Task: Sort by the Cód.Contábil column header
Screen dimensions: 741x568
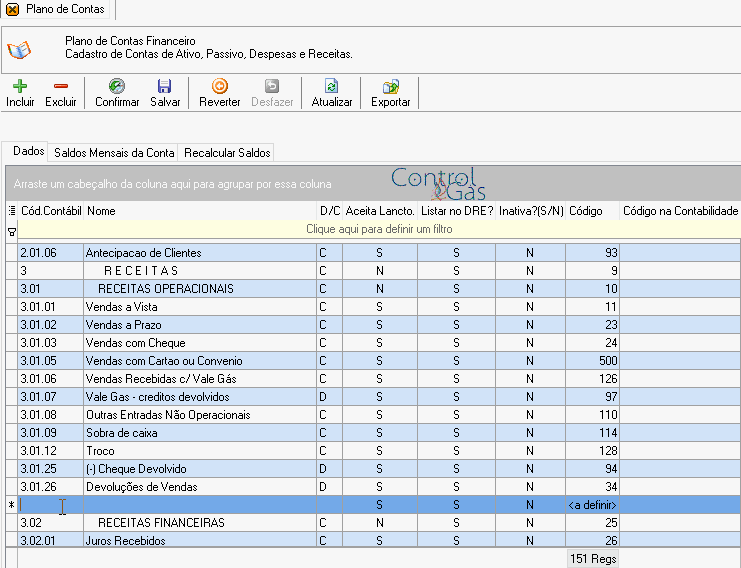Action: 51,211
